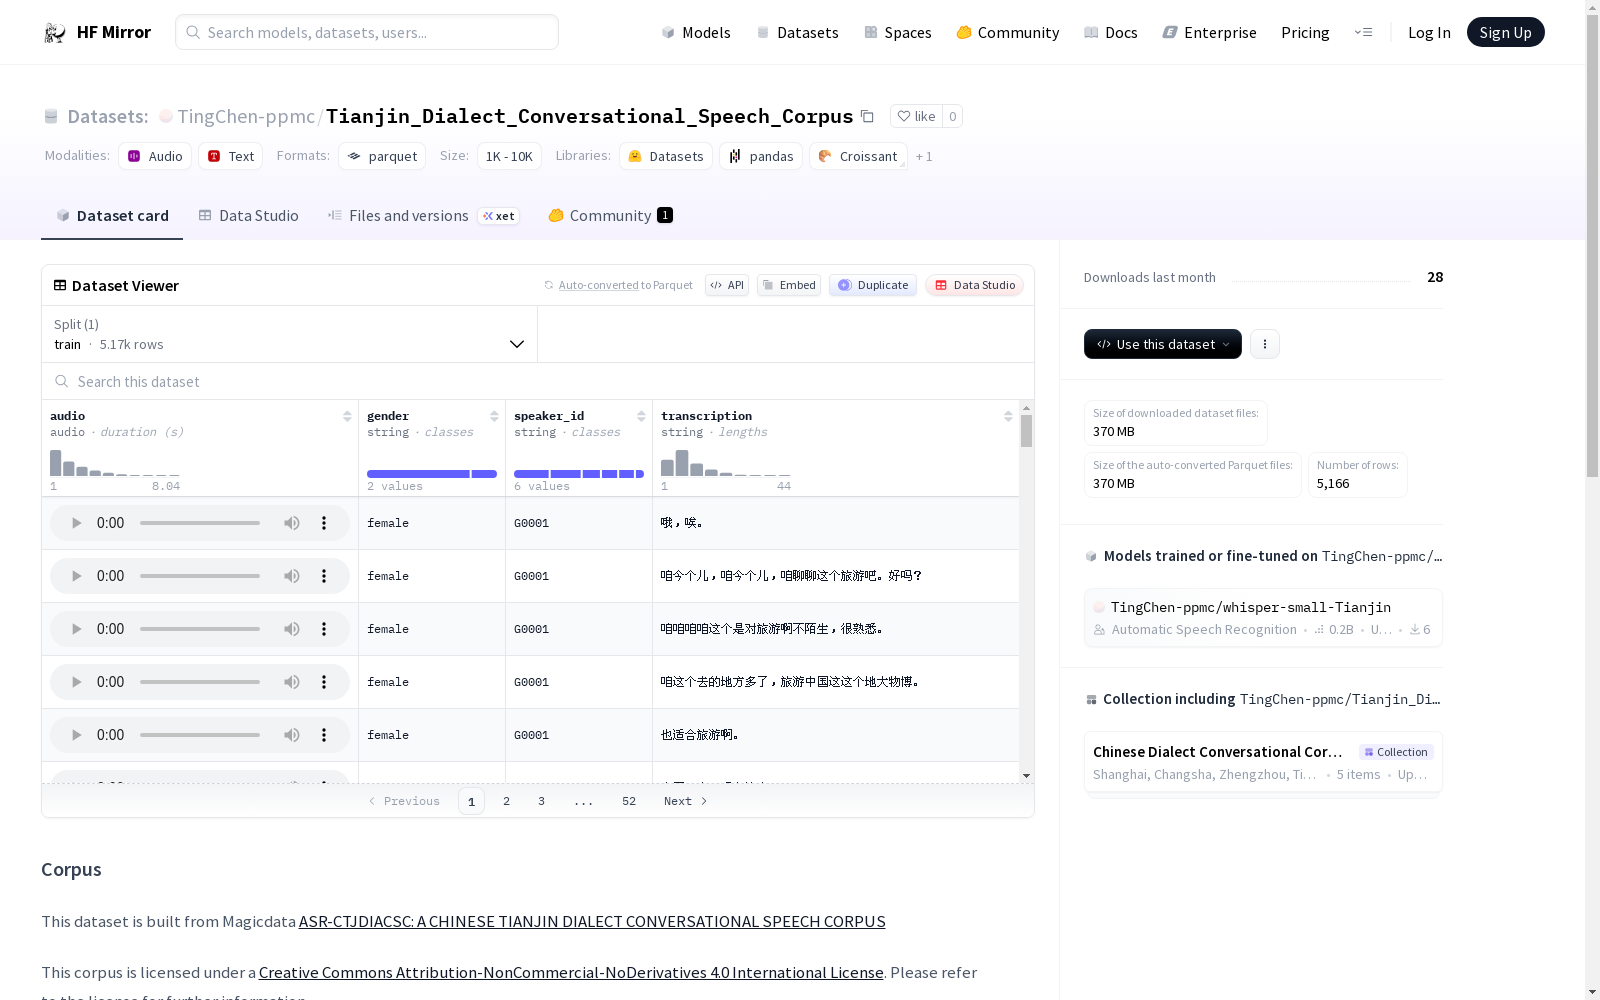The width and height of the screenshot is (1600, 1000).
Task: Open the Files and versions tab
Action: point(423,216)
